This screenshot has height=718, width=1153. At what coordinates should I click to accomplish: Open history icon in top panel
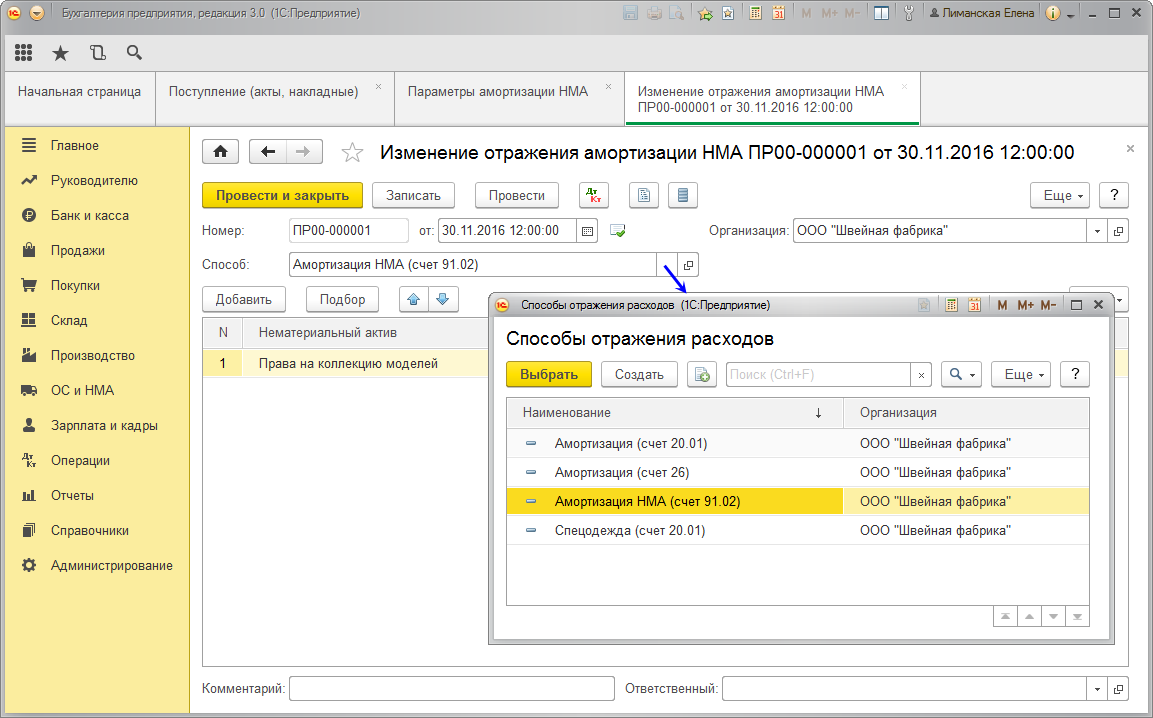coord(97,52)
